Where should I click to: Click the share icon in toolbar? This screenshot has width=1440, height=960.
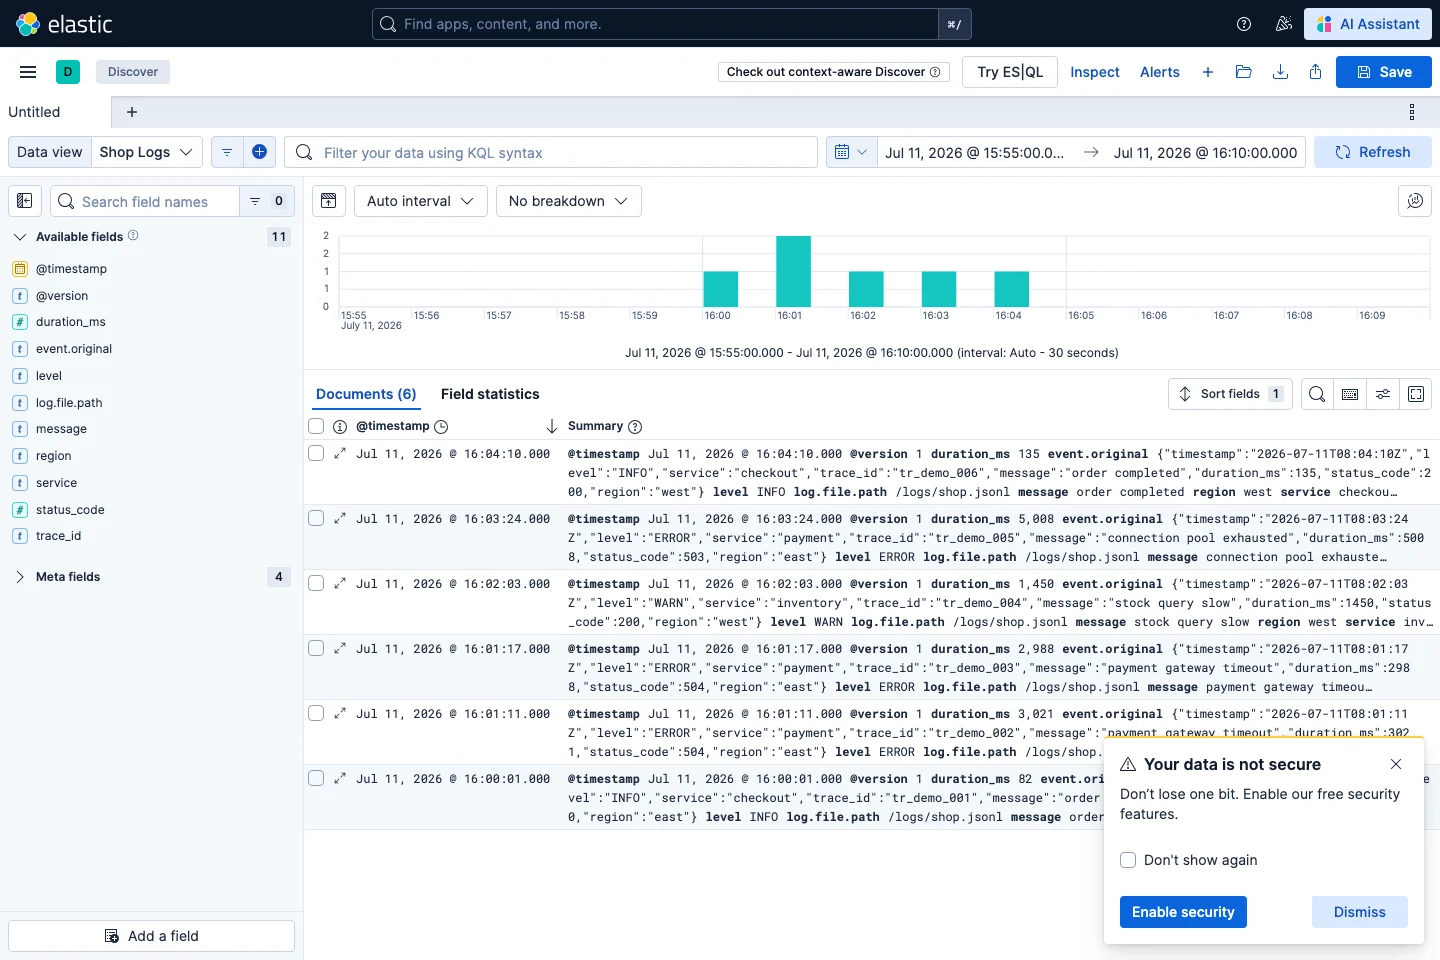pos(1316,72)
